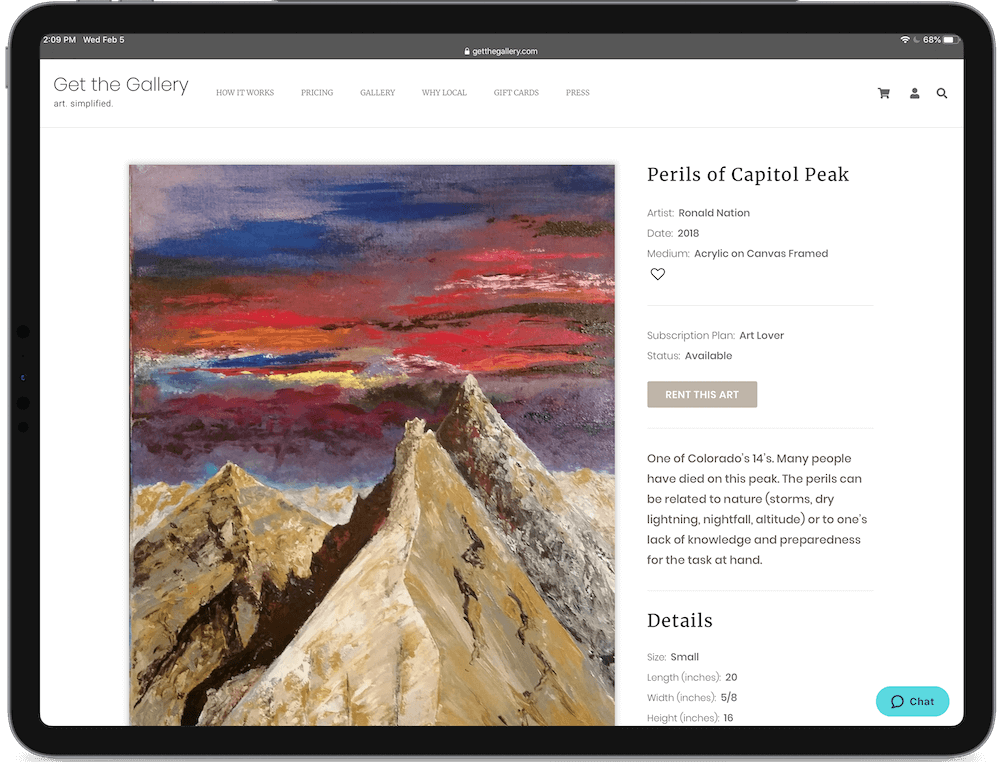Click the Get the Gallery logo
1000x762 pixels.
point(121,91)
